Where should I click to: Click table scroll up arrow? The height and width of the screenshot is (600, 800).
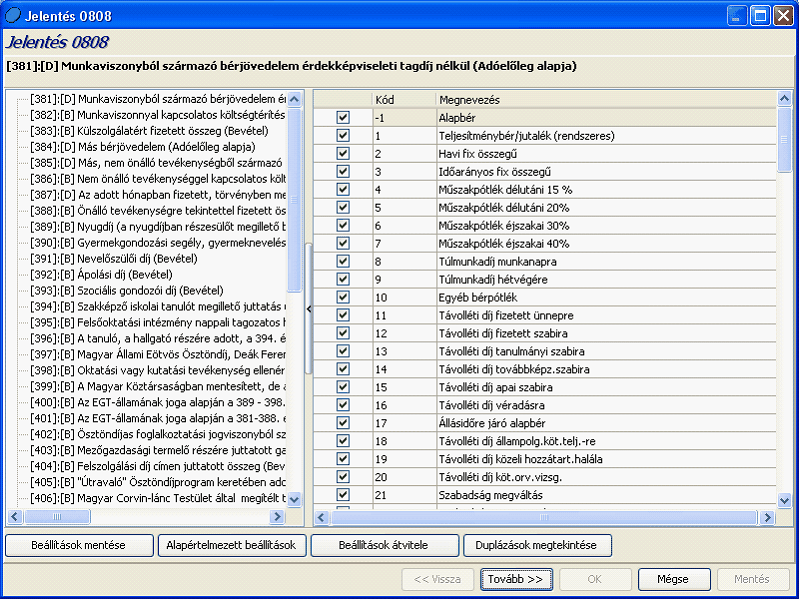coord(784,98)
